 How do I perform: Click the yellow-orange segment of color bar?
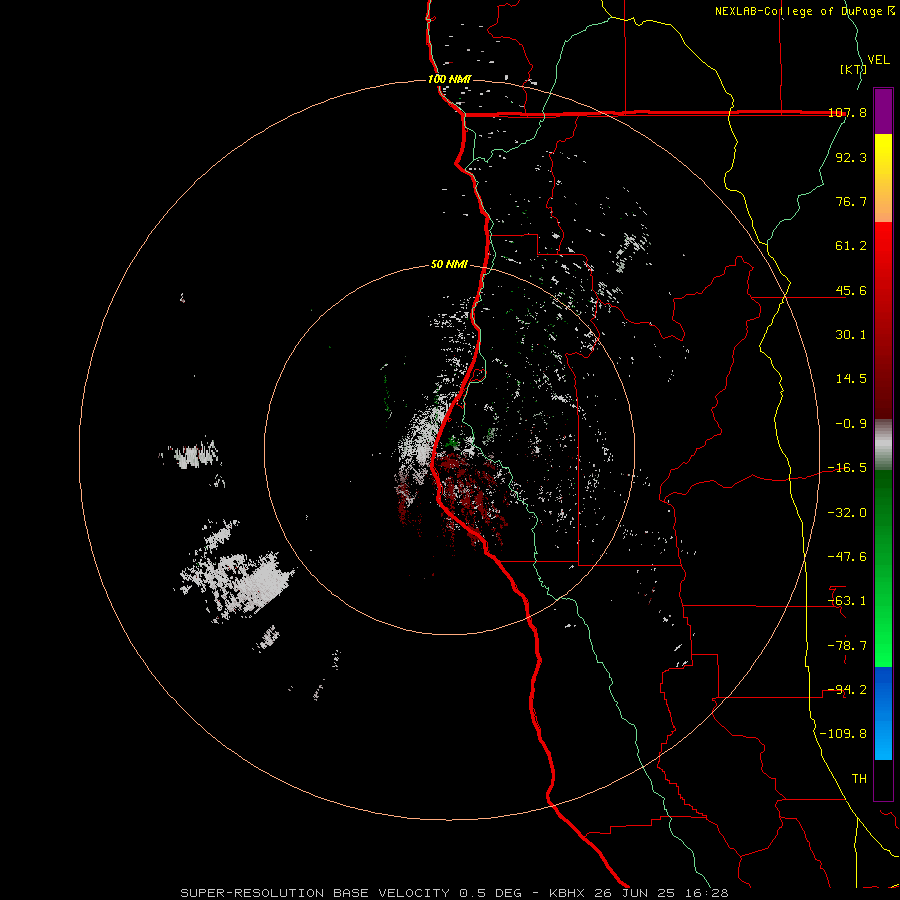point(883,178)
